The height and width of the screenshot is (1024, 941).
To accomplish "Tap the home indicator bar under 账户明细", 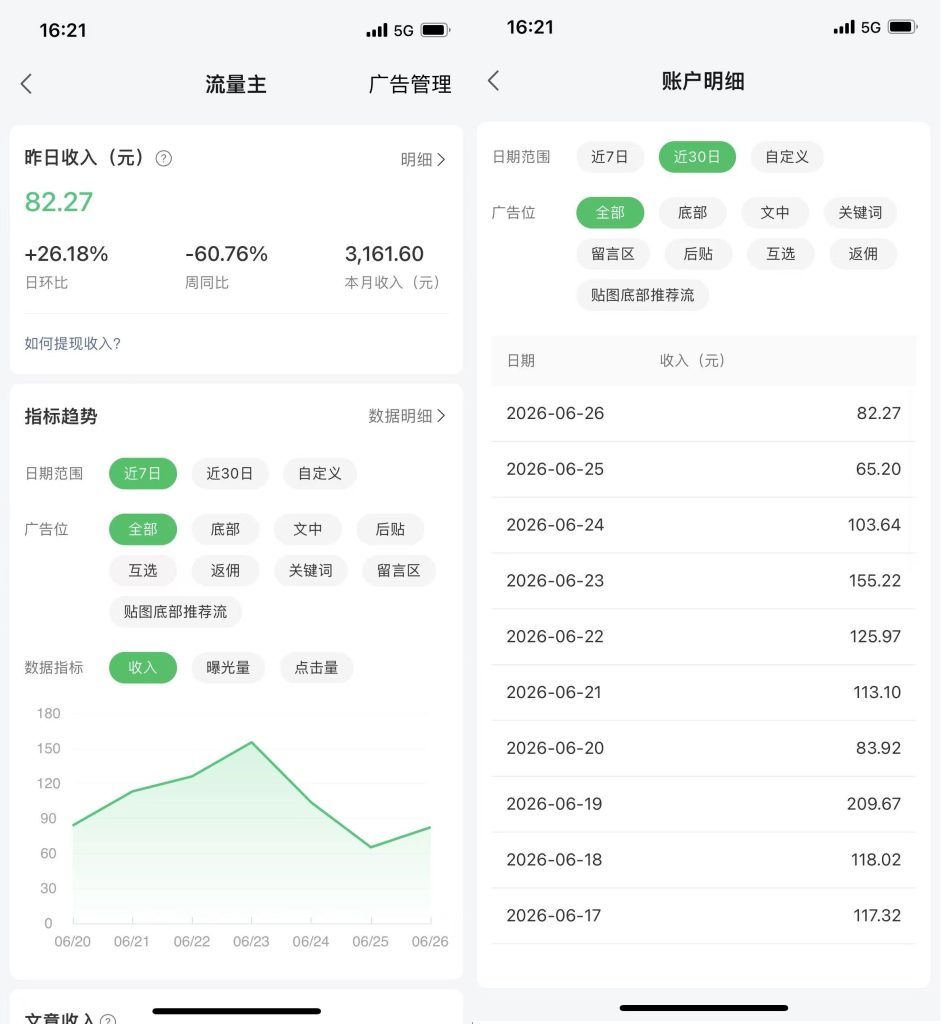I will 703,1008.
